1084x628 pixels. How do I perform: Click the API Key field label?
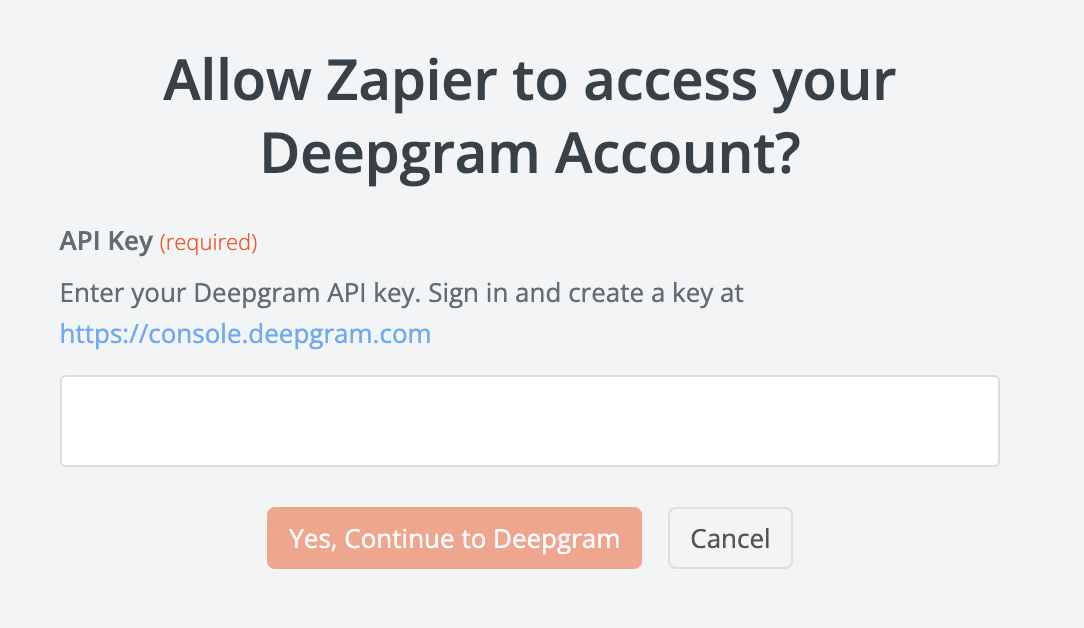click(x=106, y=241)
